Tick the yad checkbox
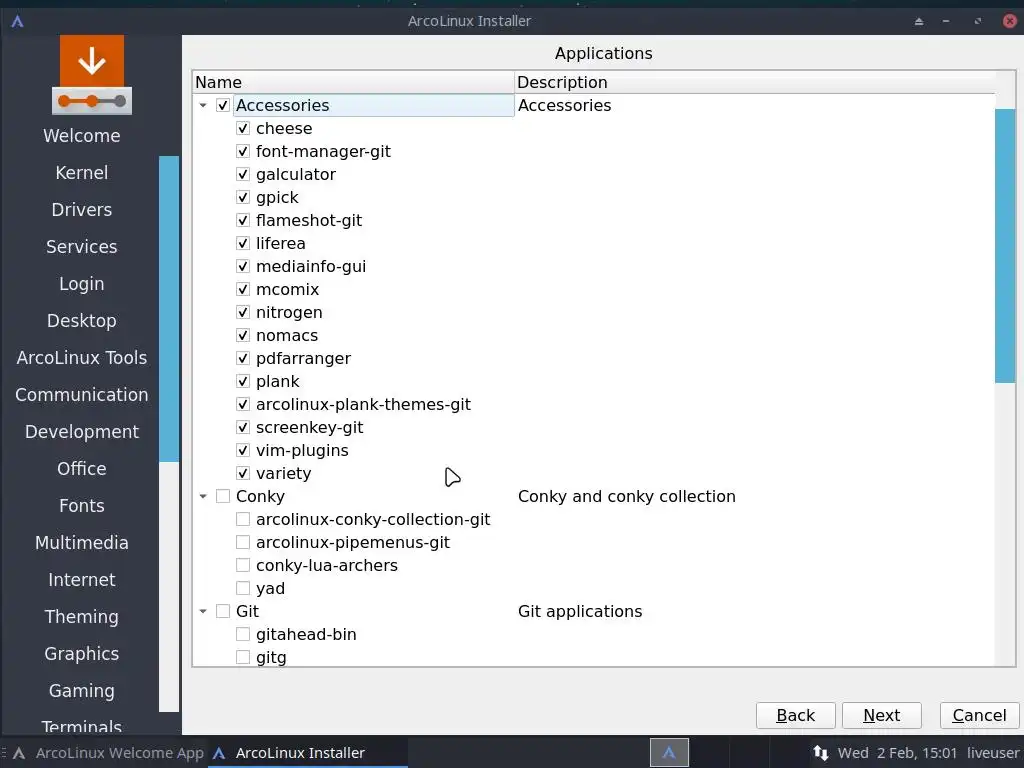Viewport: 1024px width, 768px height. click(243, 588)
